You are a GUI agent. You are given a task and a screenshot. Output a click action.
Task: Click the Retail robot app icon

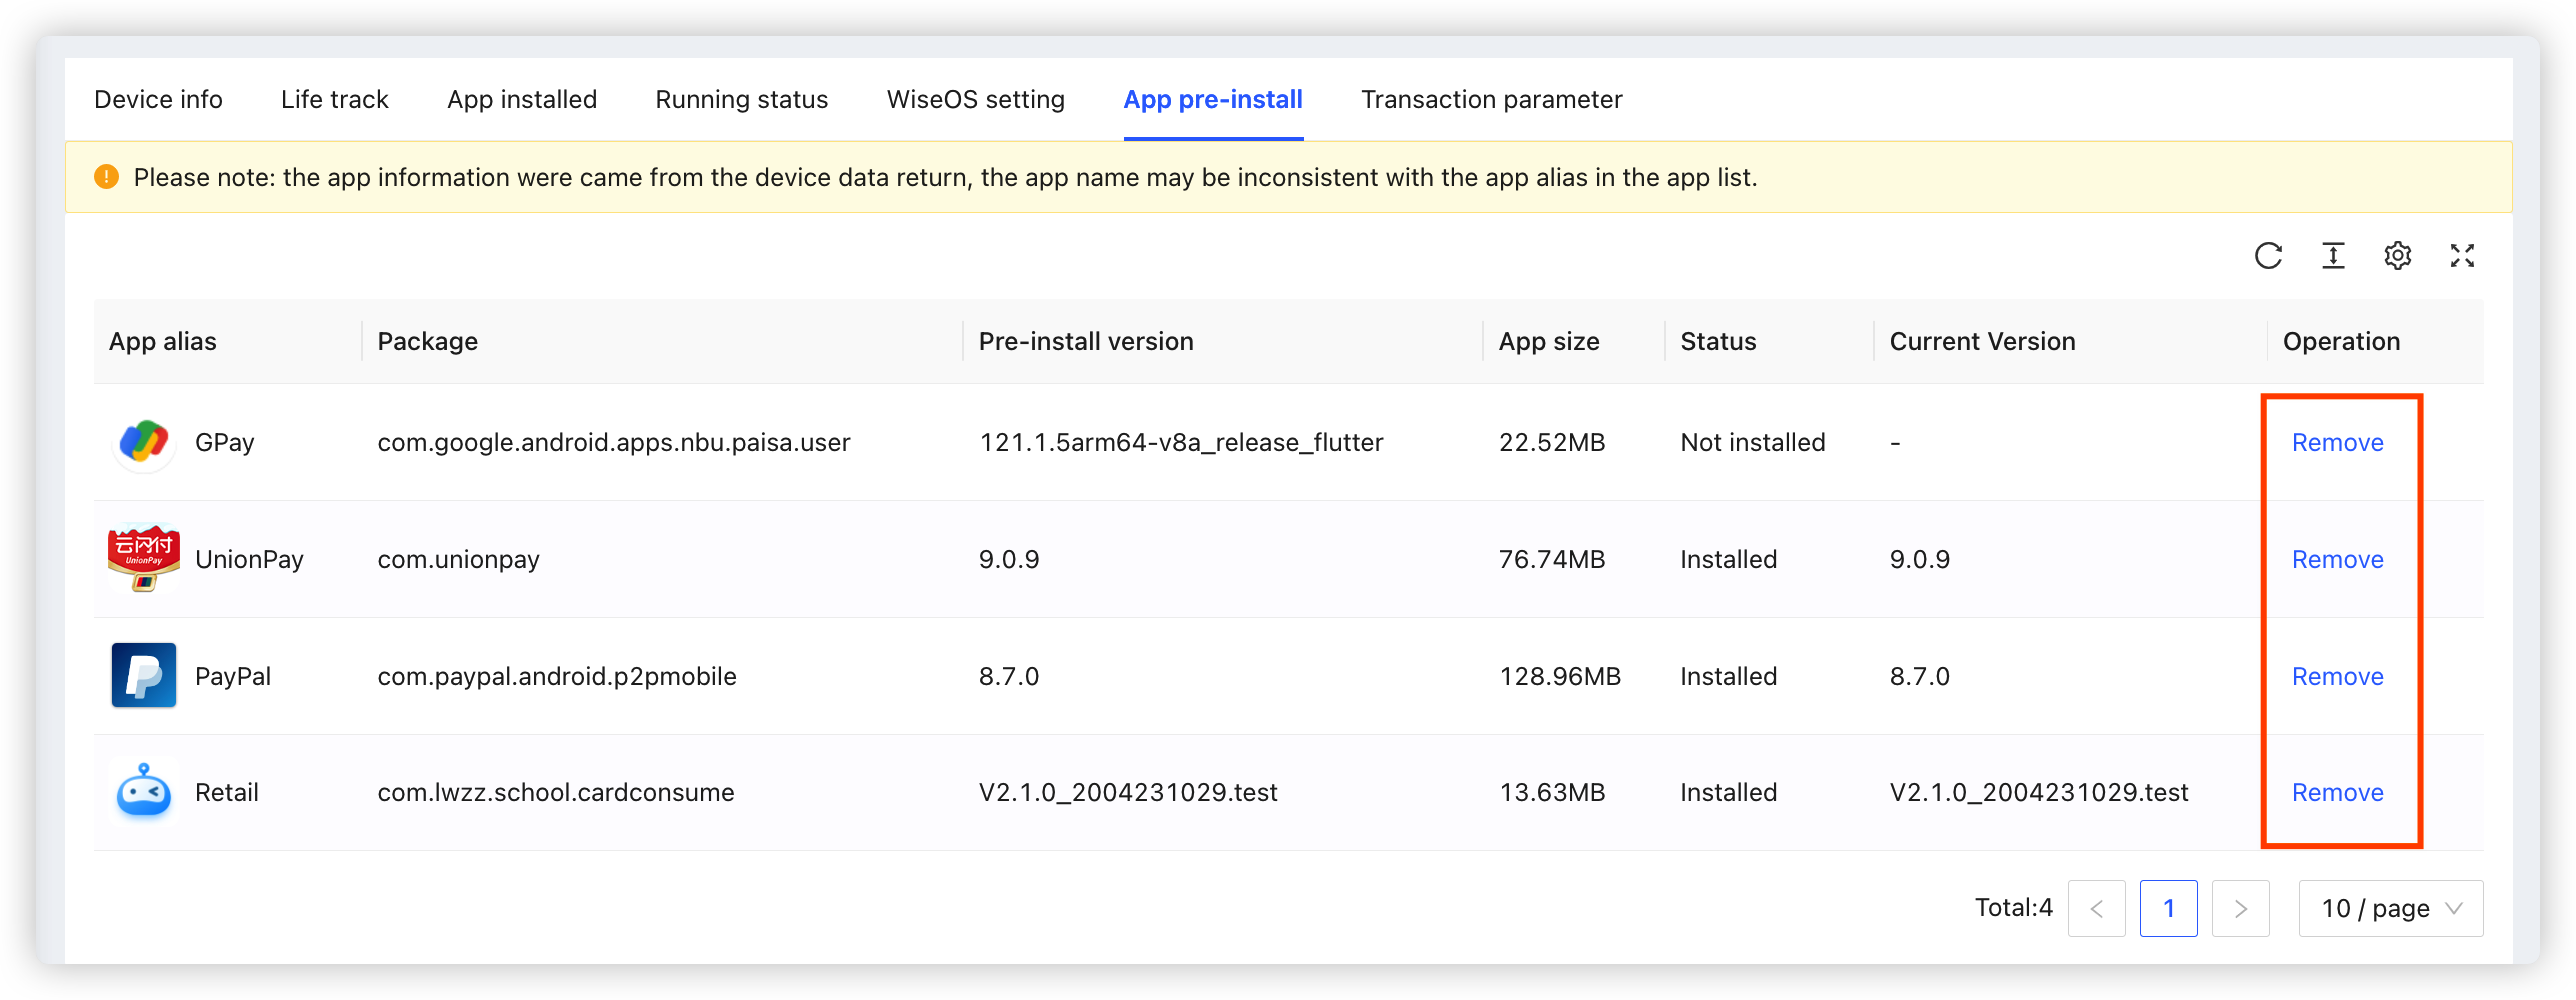coord(144,792)
